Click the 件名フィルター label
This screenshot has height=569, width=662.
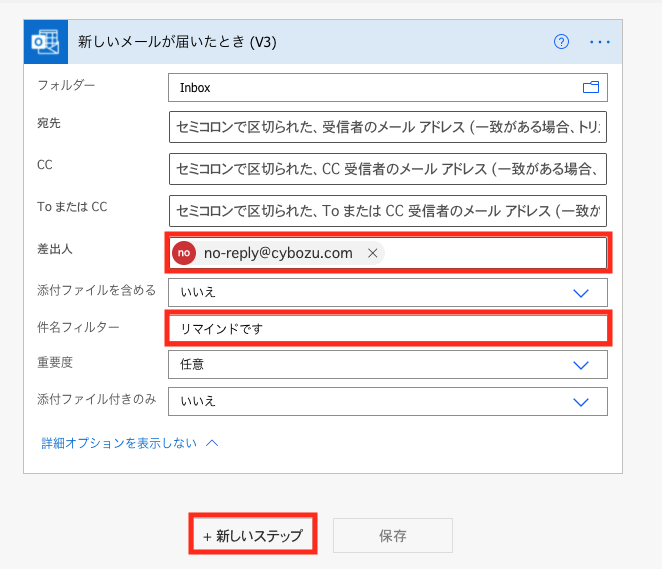tap(78, 327)
